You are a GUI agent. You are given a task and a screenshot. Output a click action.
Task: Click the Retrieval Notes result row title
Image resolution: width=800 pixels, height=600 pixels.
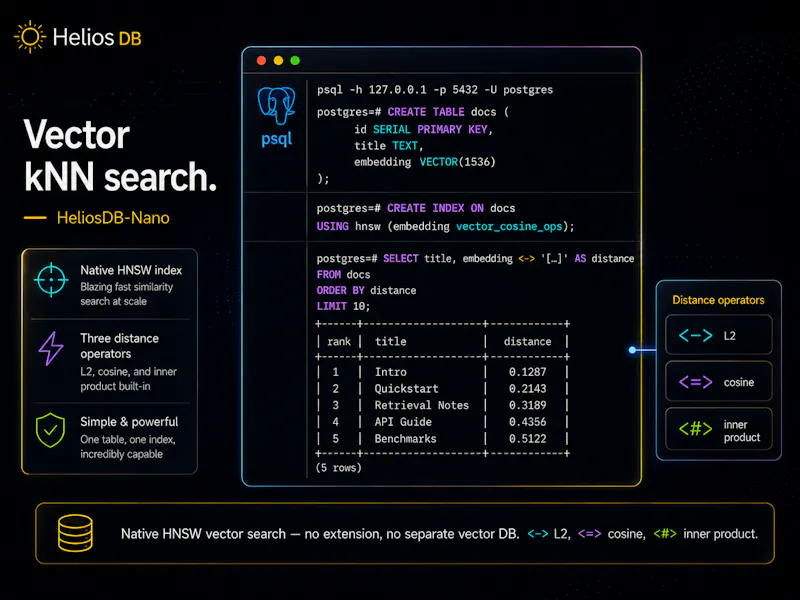422,405
